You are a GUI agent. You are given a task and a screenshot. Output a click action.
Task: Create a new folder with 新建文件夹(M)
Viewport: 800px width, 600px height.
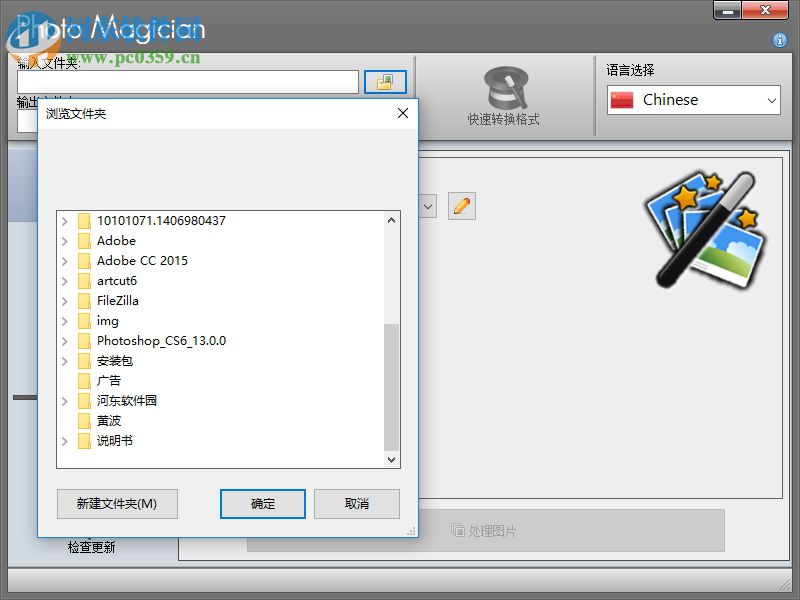(117, 504)
